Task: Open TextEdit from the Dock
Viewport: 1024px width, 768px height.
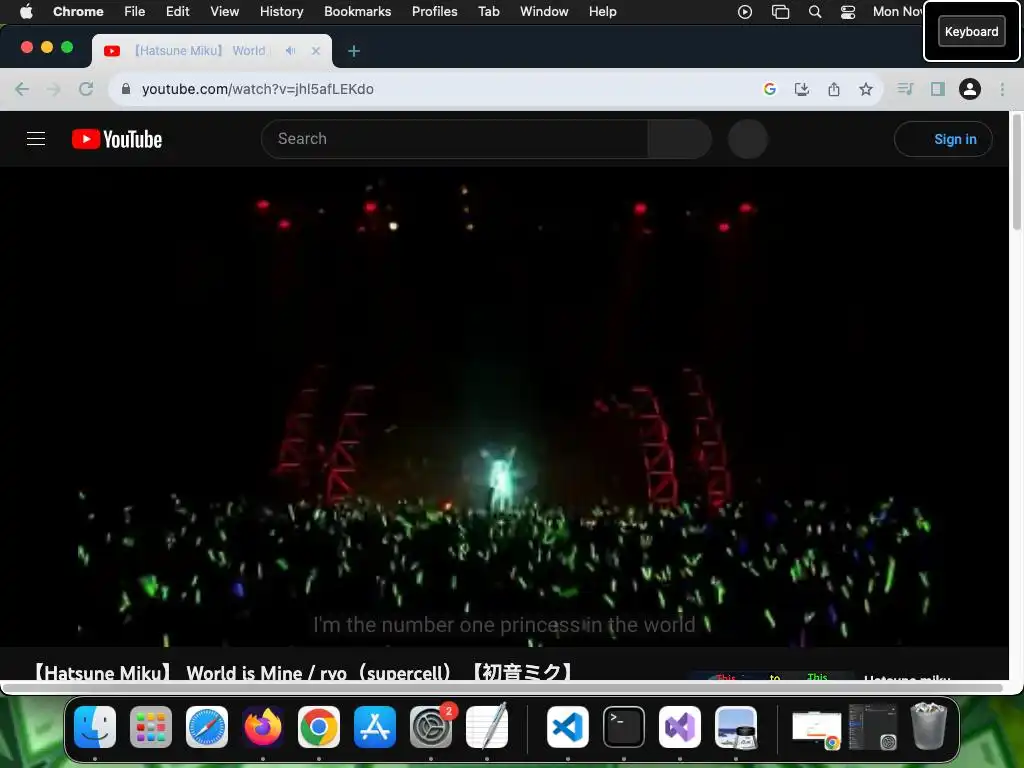Action: tap(487, 727)
